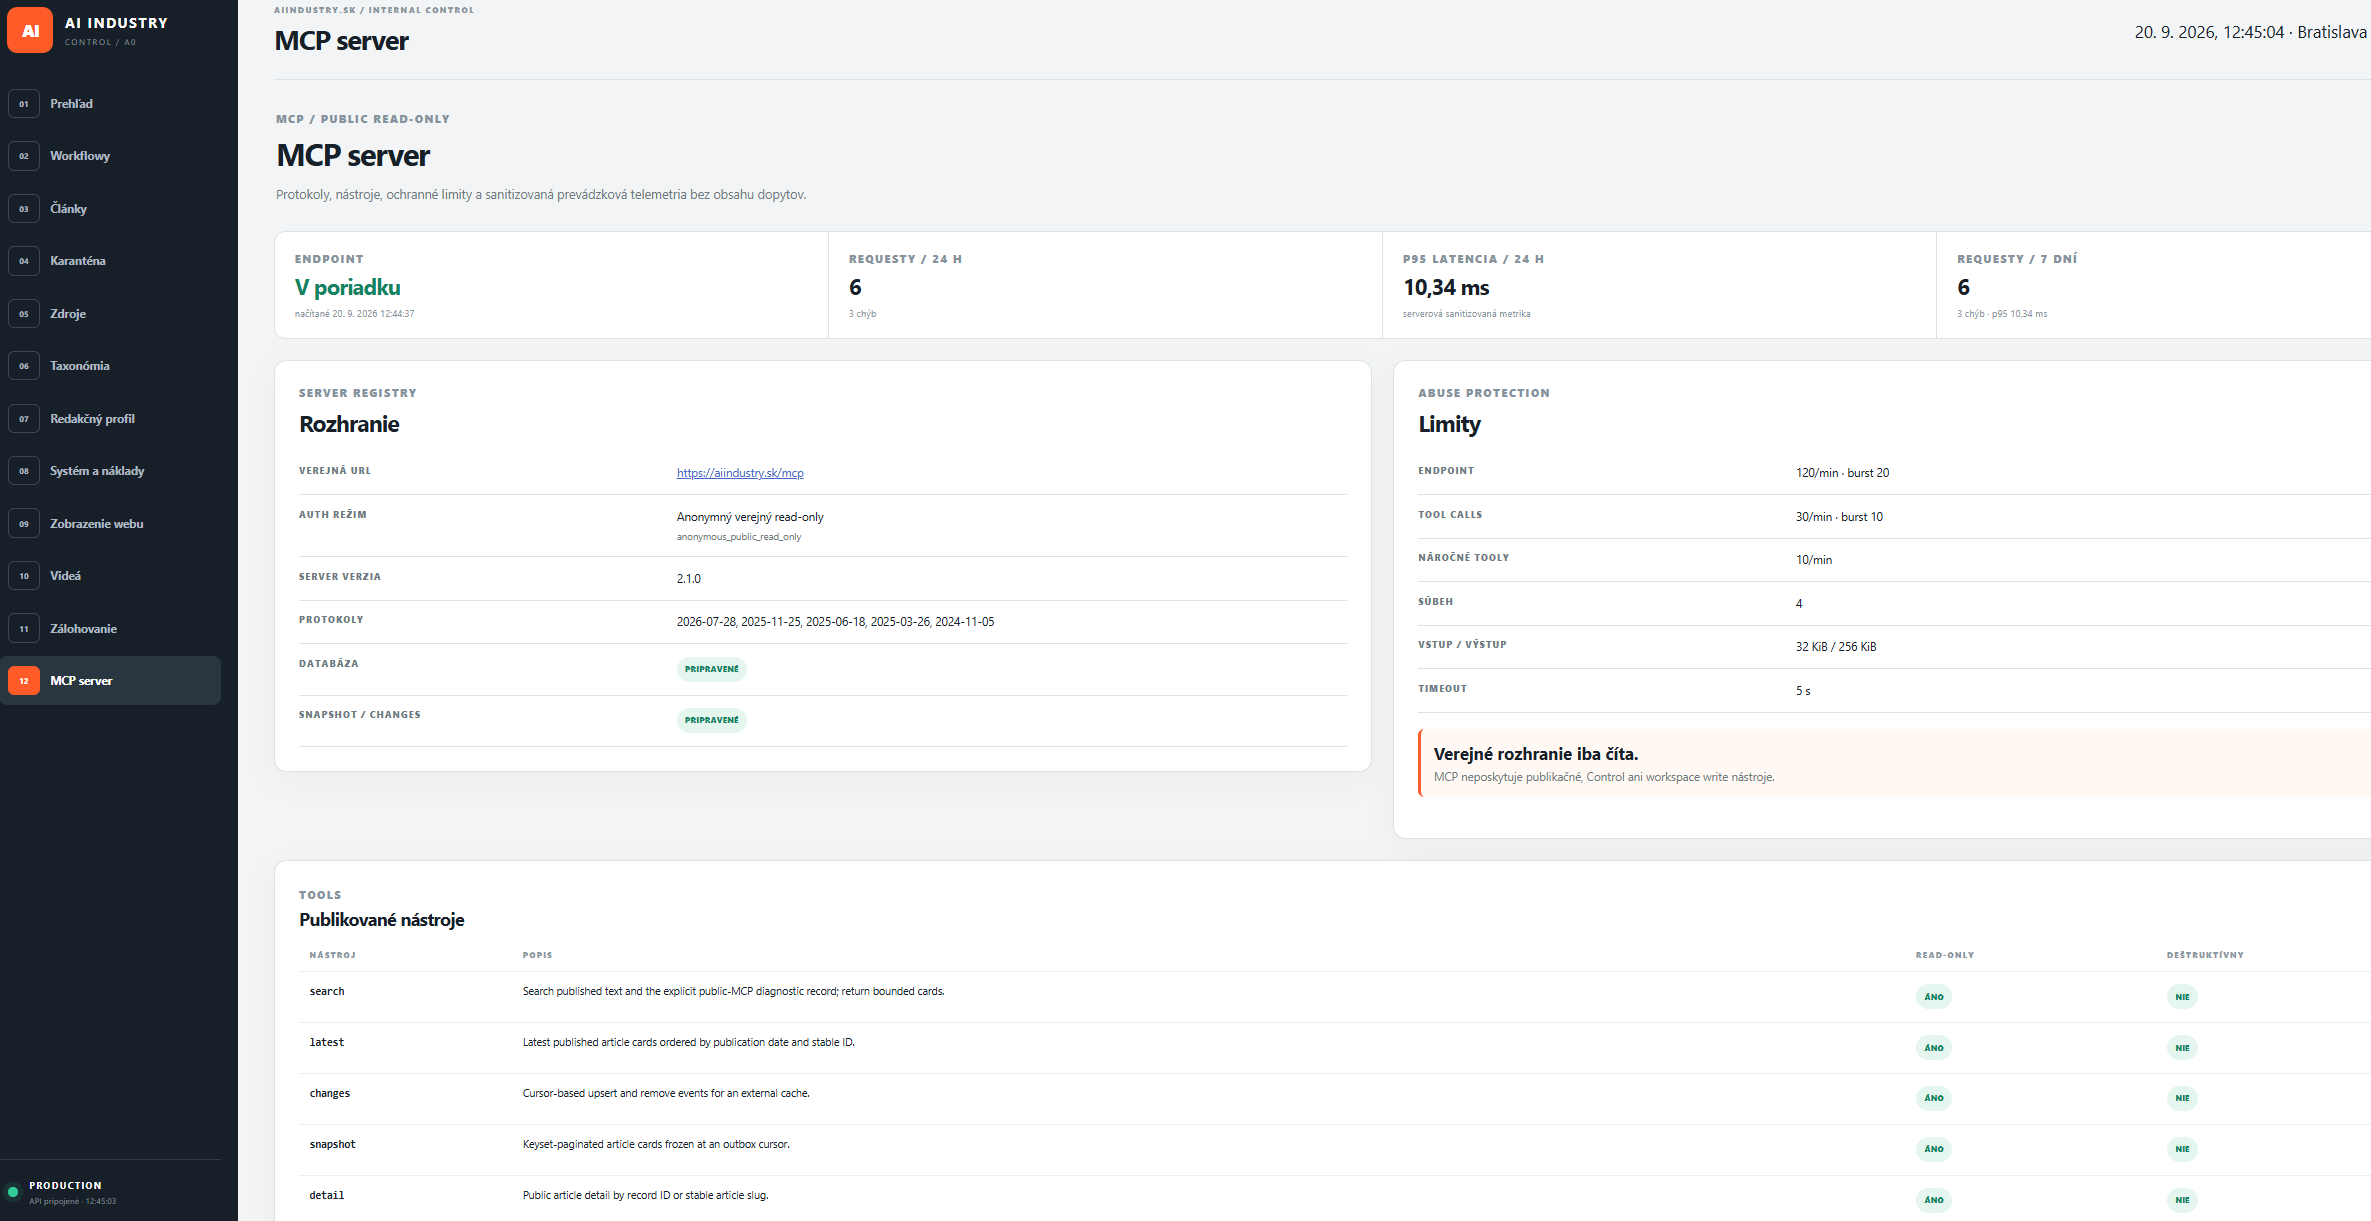This screenshot has width=2371, height=1221.
Task: Click the 05 number badge by Zdroje
Action: [x=24, y=314]
